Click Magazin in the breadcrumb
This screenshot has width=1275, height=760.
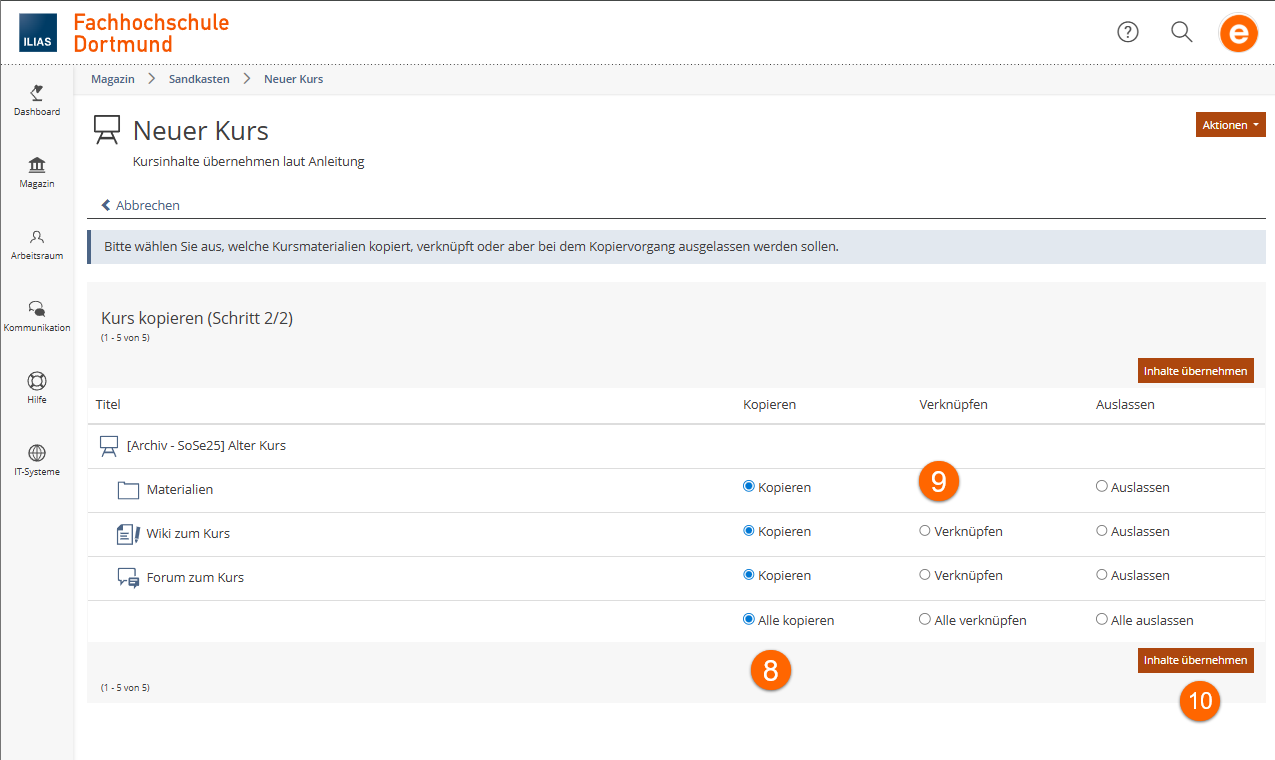[112, 79]
